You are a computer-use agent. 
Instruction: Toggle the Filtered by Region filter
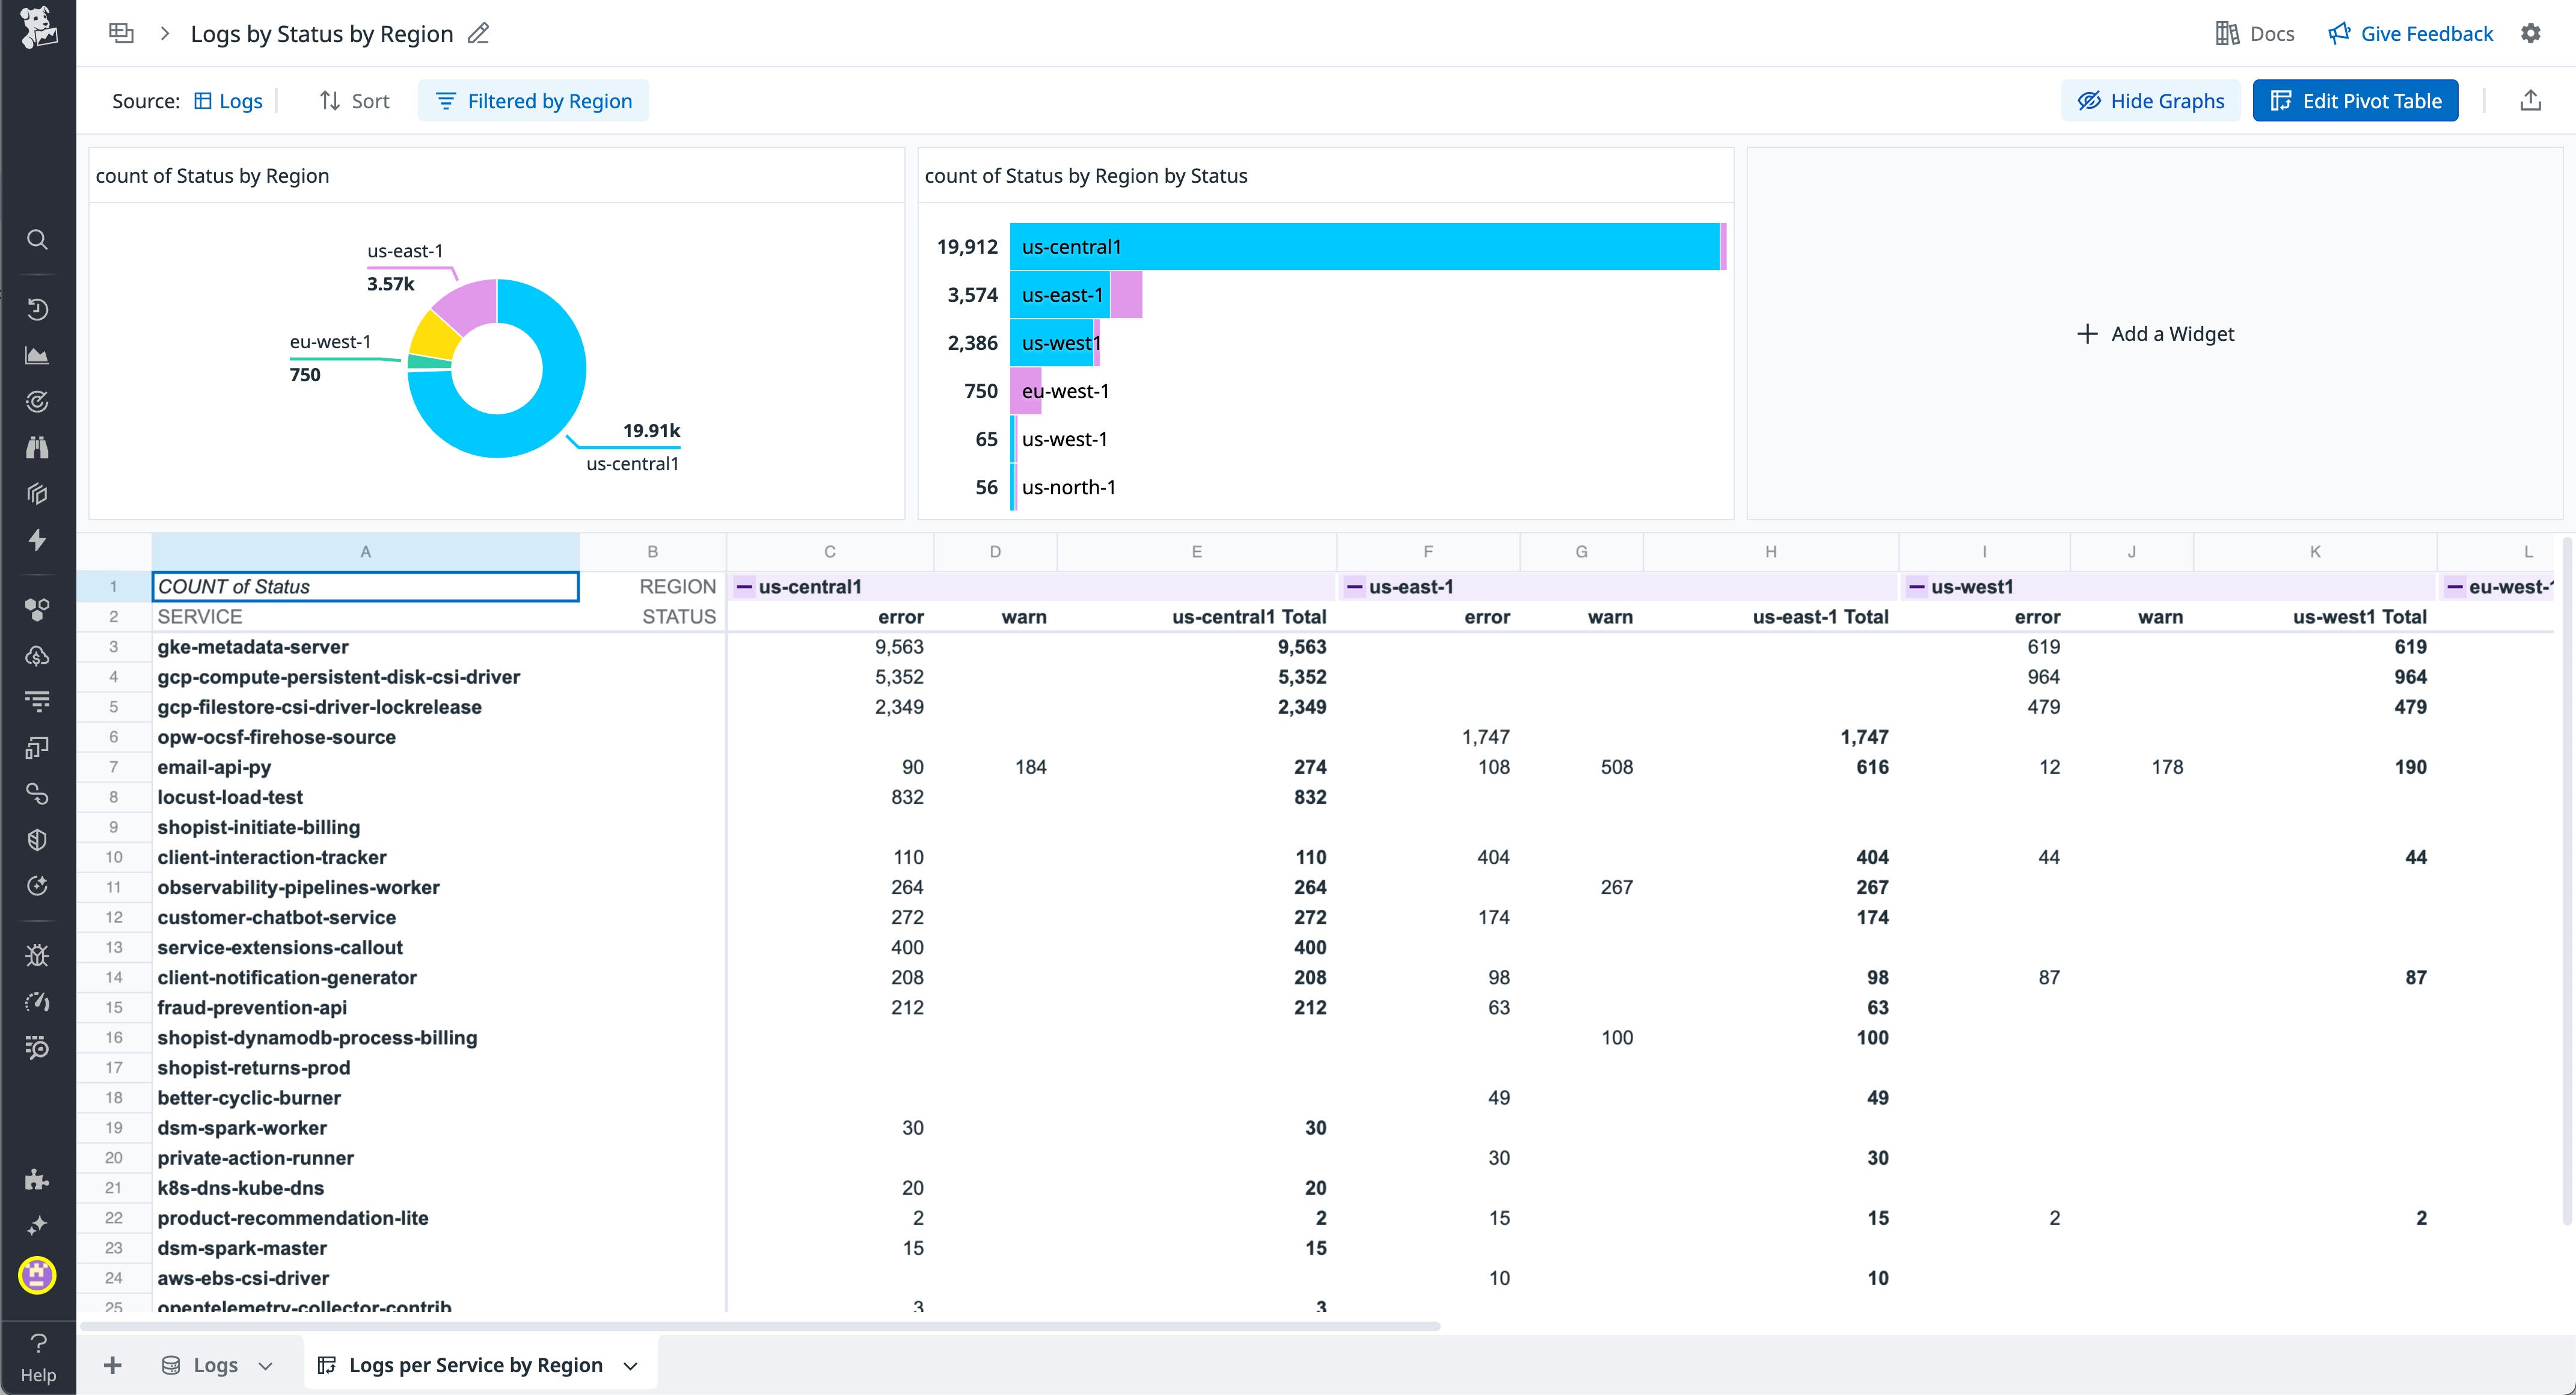pyautogui.click(x=533, y=100)
